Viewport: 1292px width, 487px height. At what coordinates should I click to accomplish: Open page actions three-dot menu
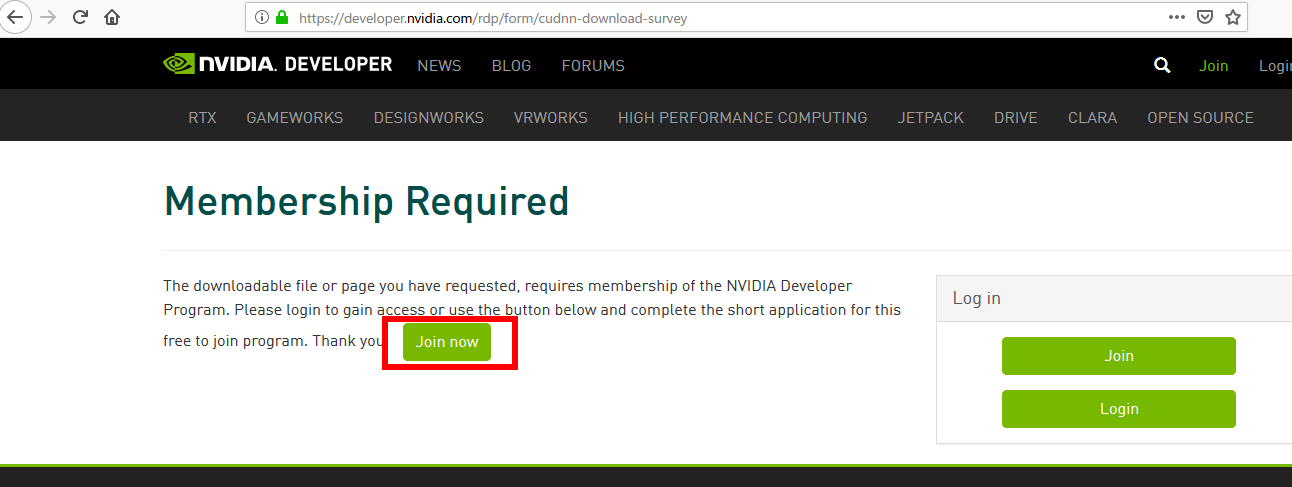(x=1177, y=17)
